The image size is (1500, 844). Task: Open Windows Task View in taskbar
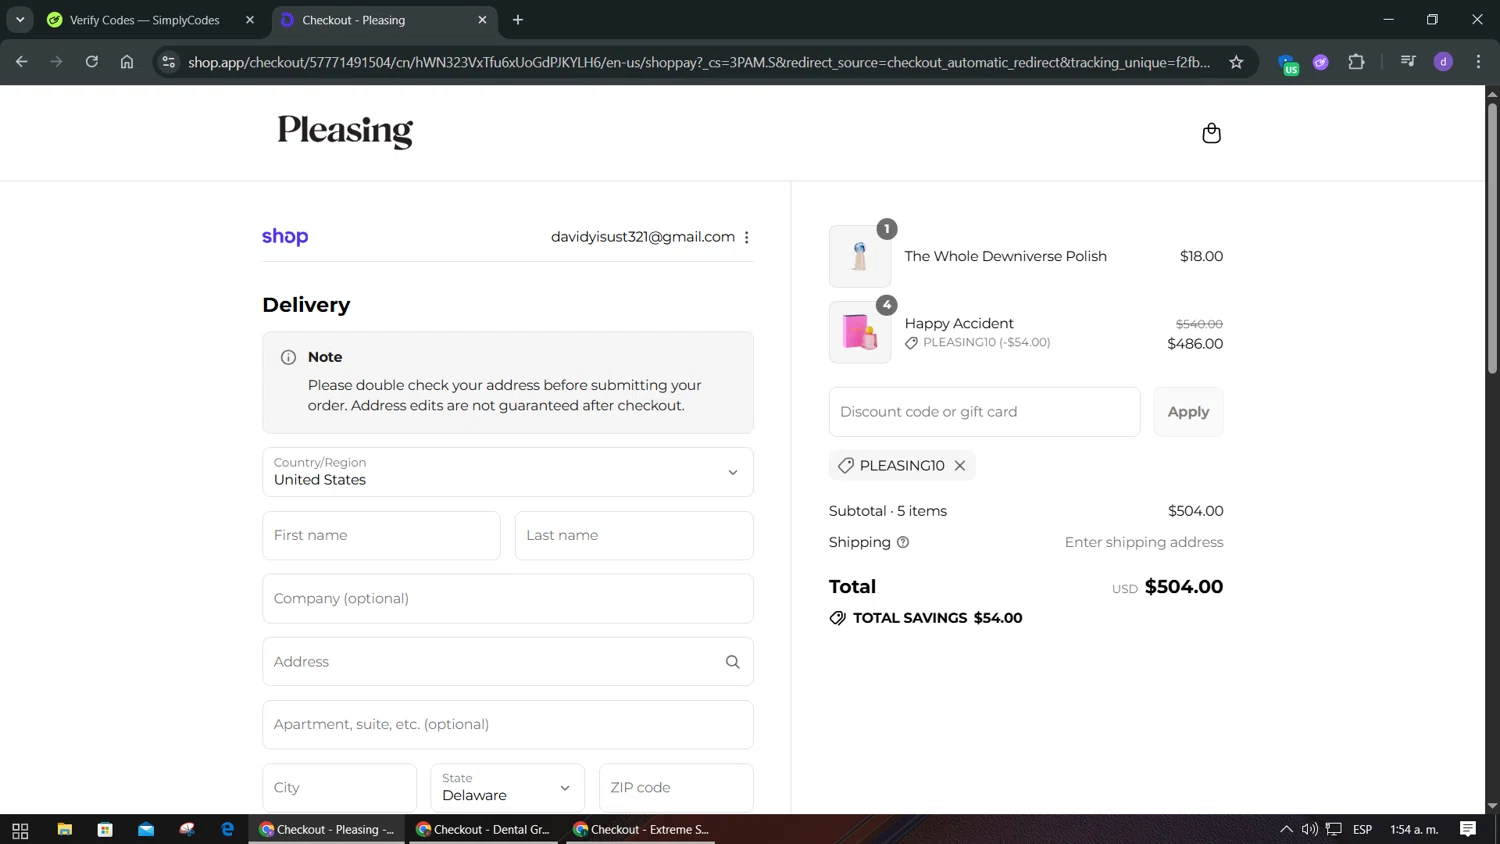(20, 830)
